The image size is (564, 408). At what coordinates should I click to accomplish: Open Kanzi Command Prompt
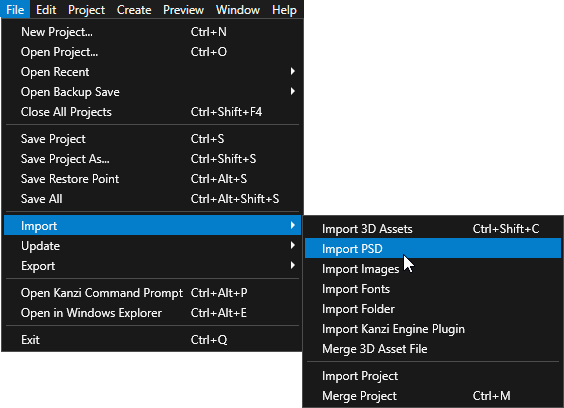153,293
